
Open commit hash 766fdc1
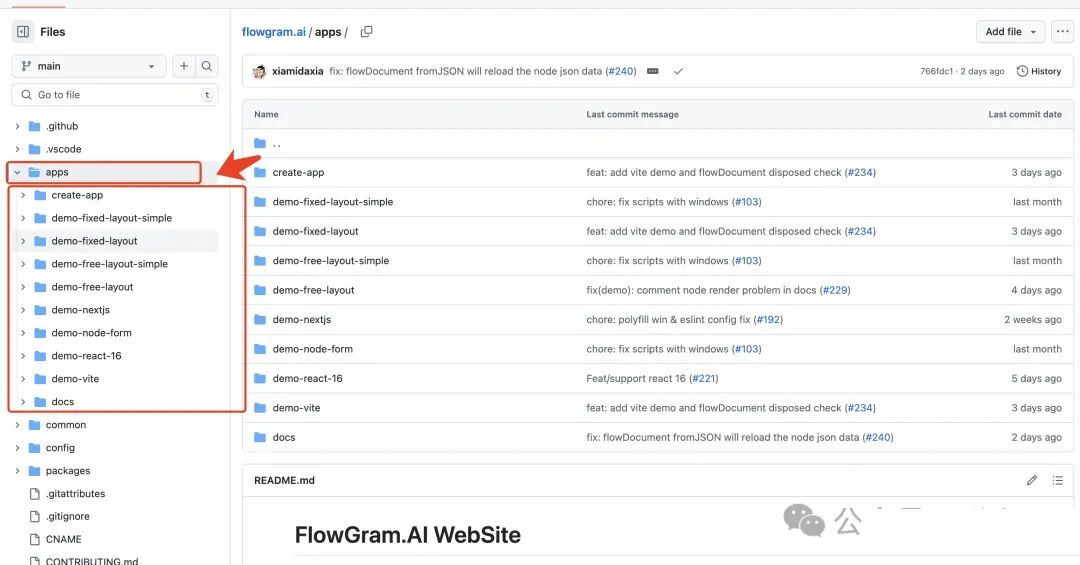937,71
